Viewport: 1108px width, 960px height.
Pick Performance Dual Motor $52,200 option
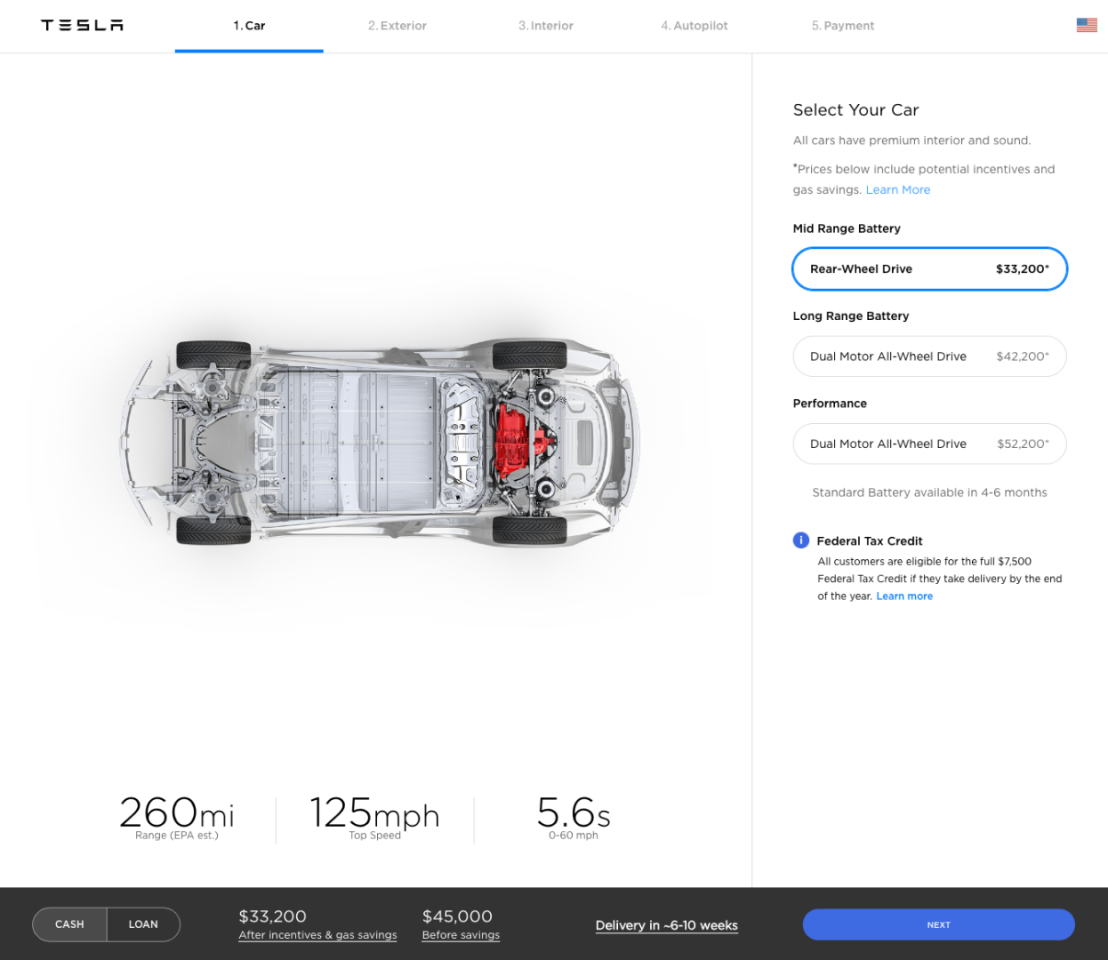929,444
